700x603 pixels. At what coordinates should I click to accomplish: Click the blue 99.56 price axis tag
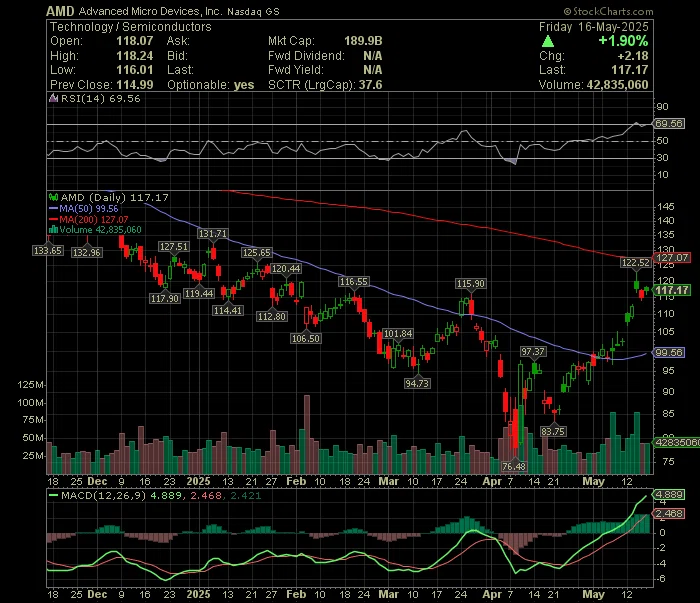point(668,353)
